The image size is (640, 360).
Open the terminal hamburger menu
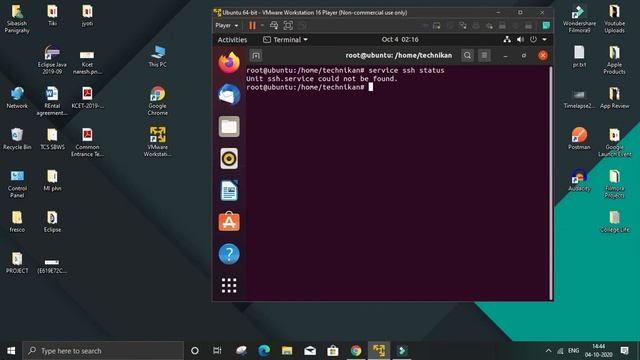(x=484, y=56)
